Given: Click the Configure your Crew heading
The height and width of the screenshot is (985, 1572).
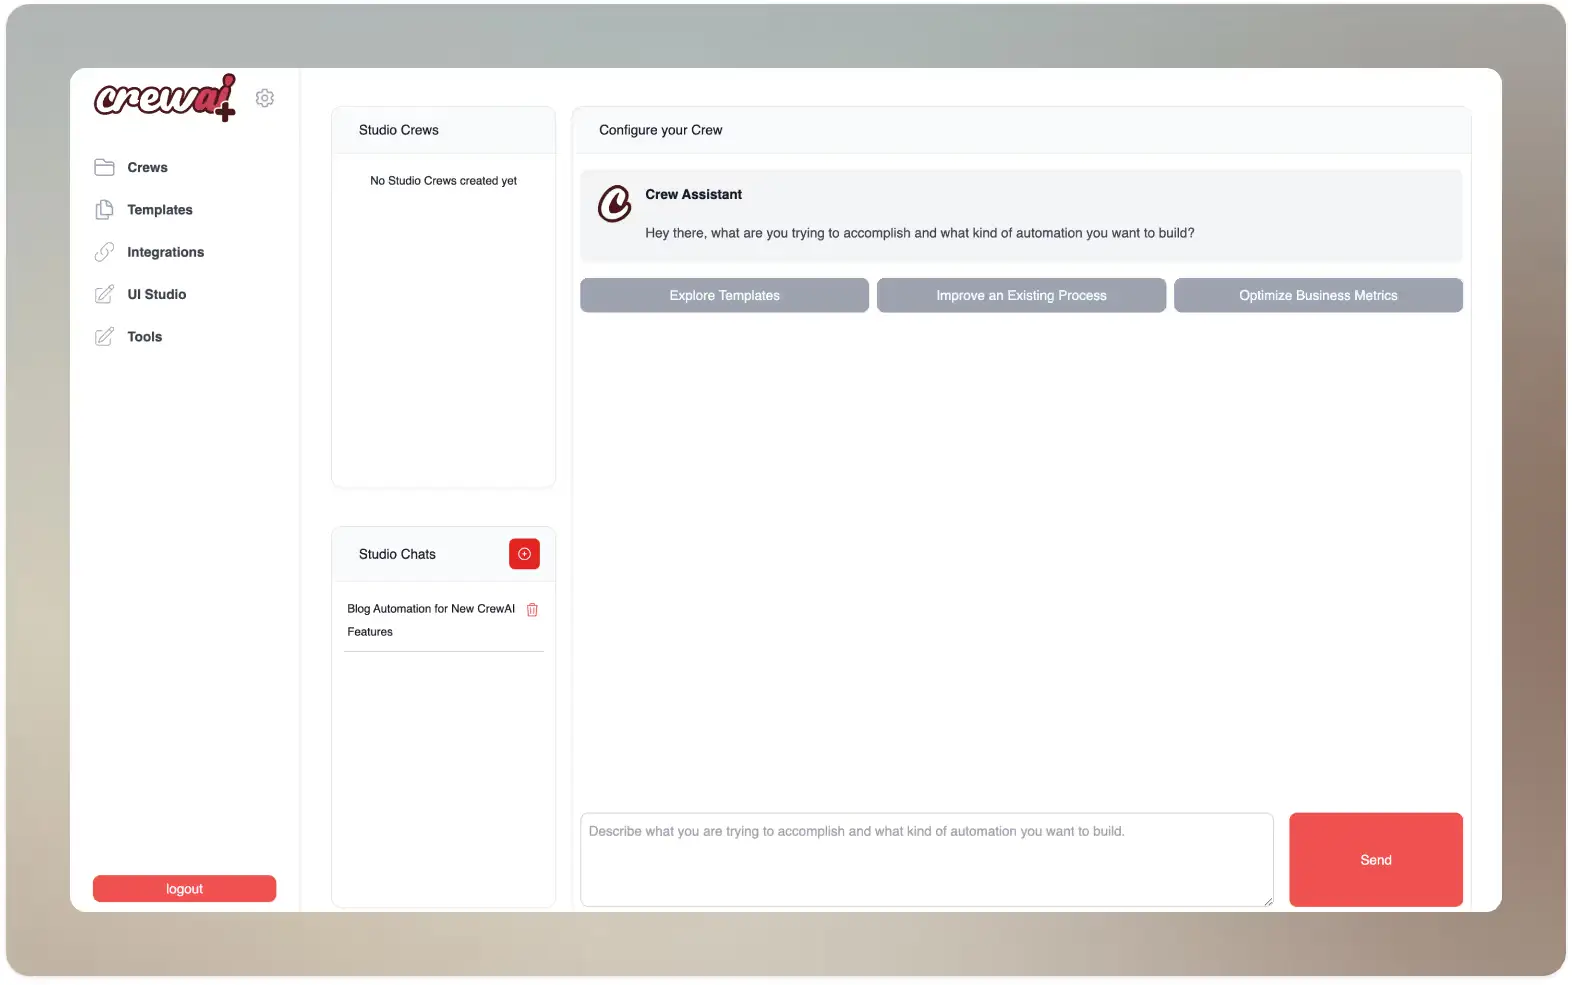Looking at the screenshot, I should (660, 130).
